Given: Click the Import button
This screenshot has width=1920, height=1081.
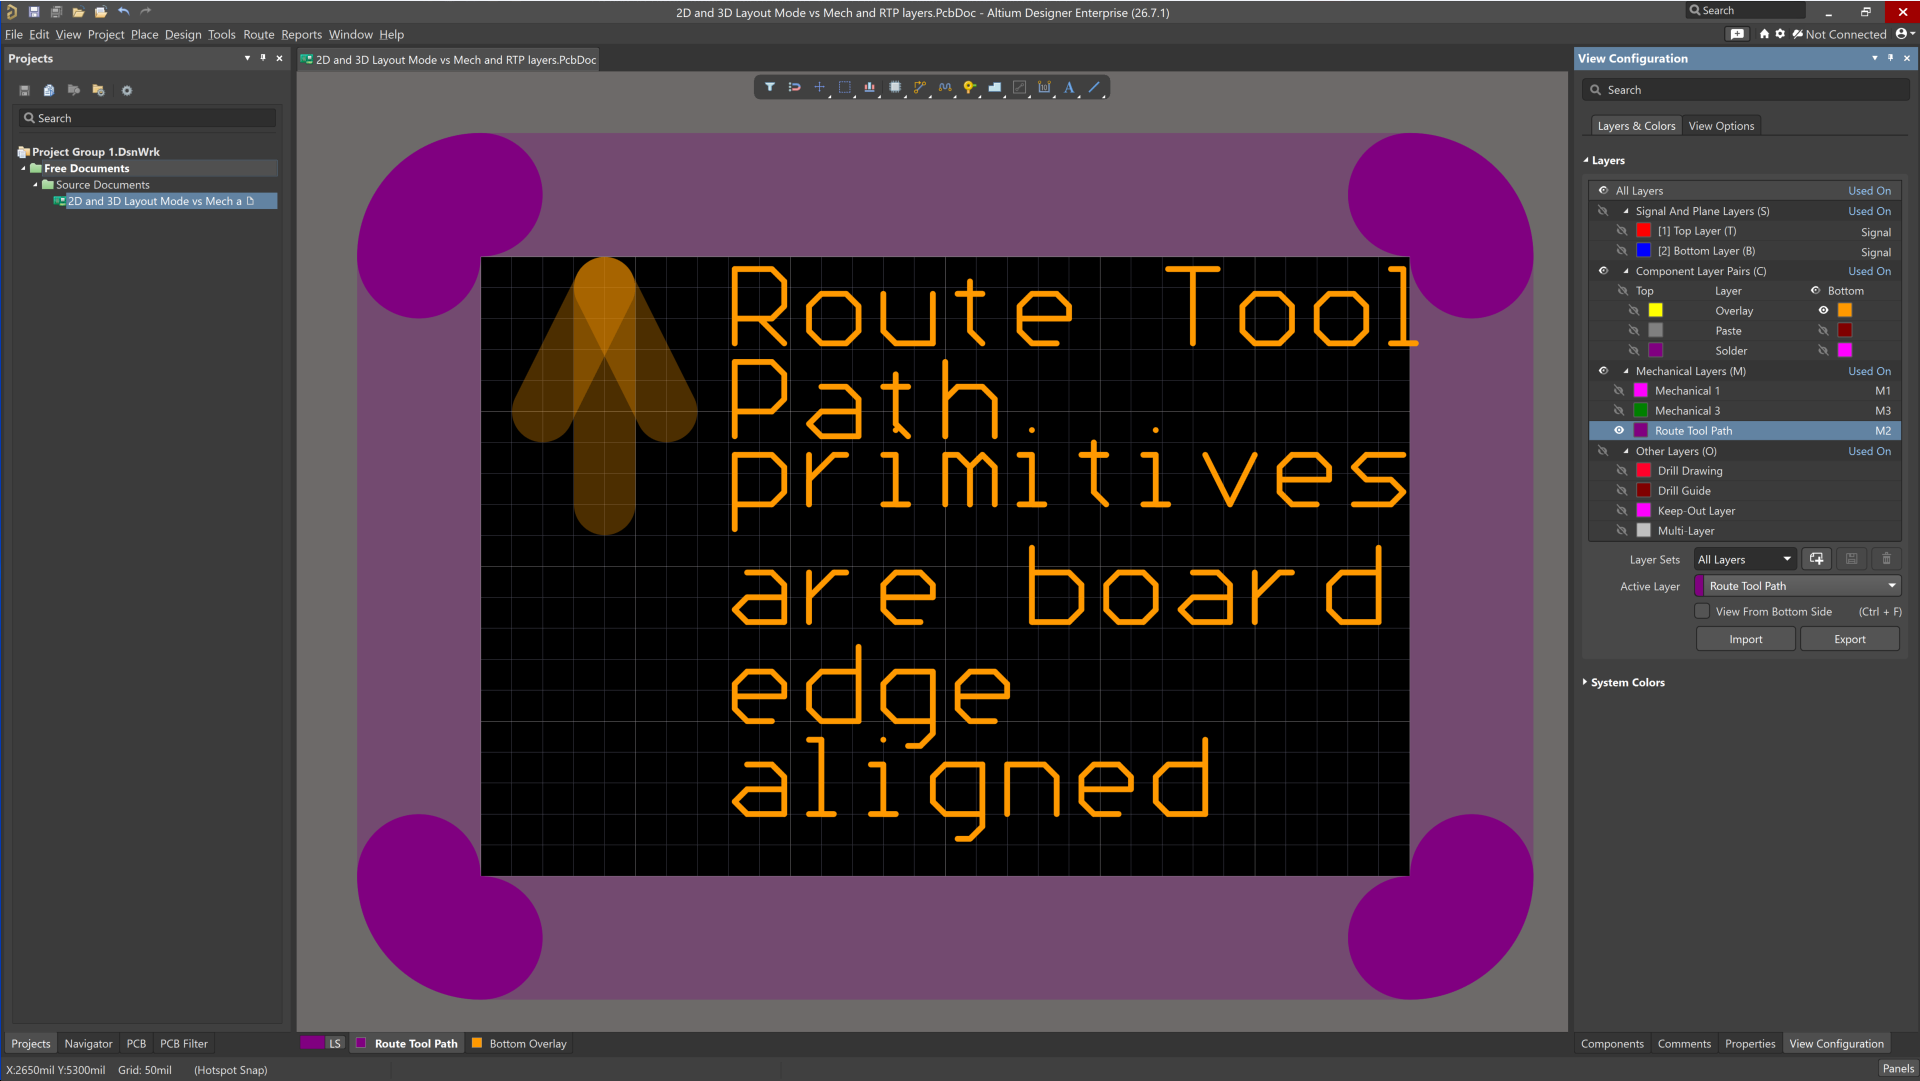Looking at the screenshot, I should coord(1745,639).
